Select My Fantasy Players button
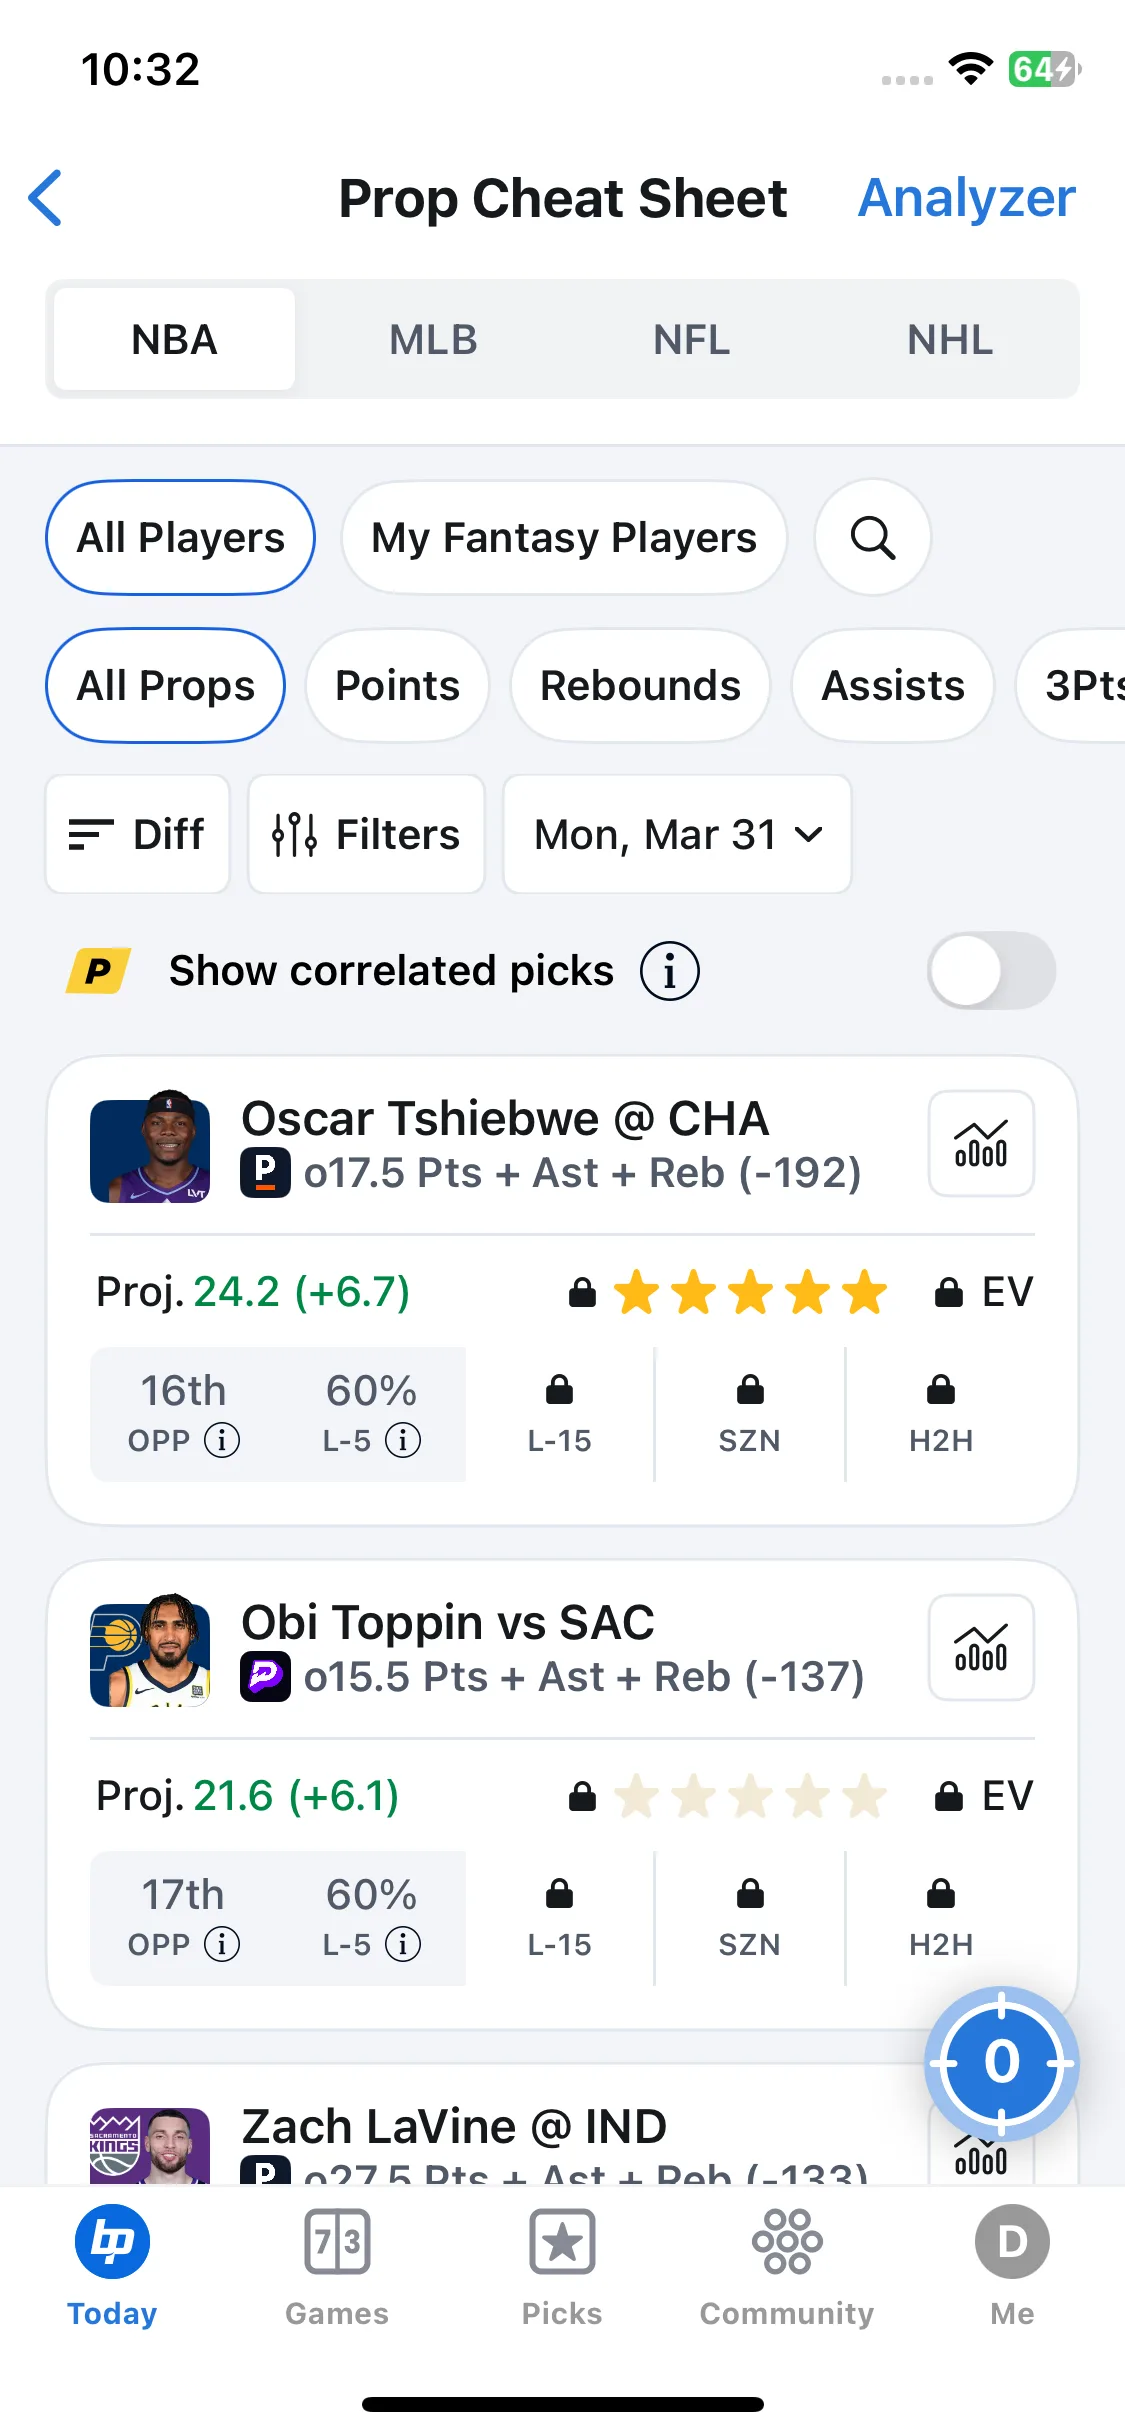Viewport: 1125px width, 2436px height. (564, 538)
